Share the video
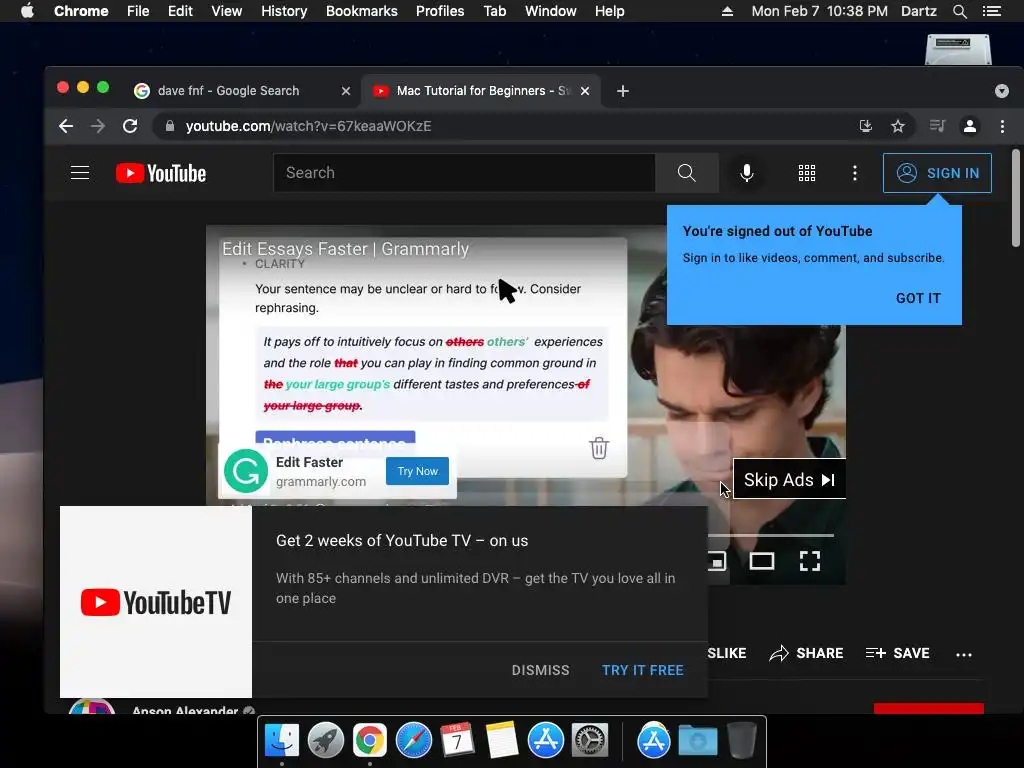The image size is (1024, 768). coord(807,653)
